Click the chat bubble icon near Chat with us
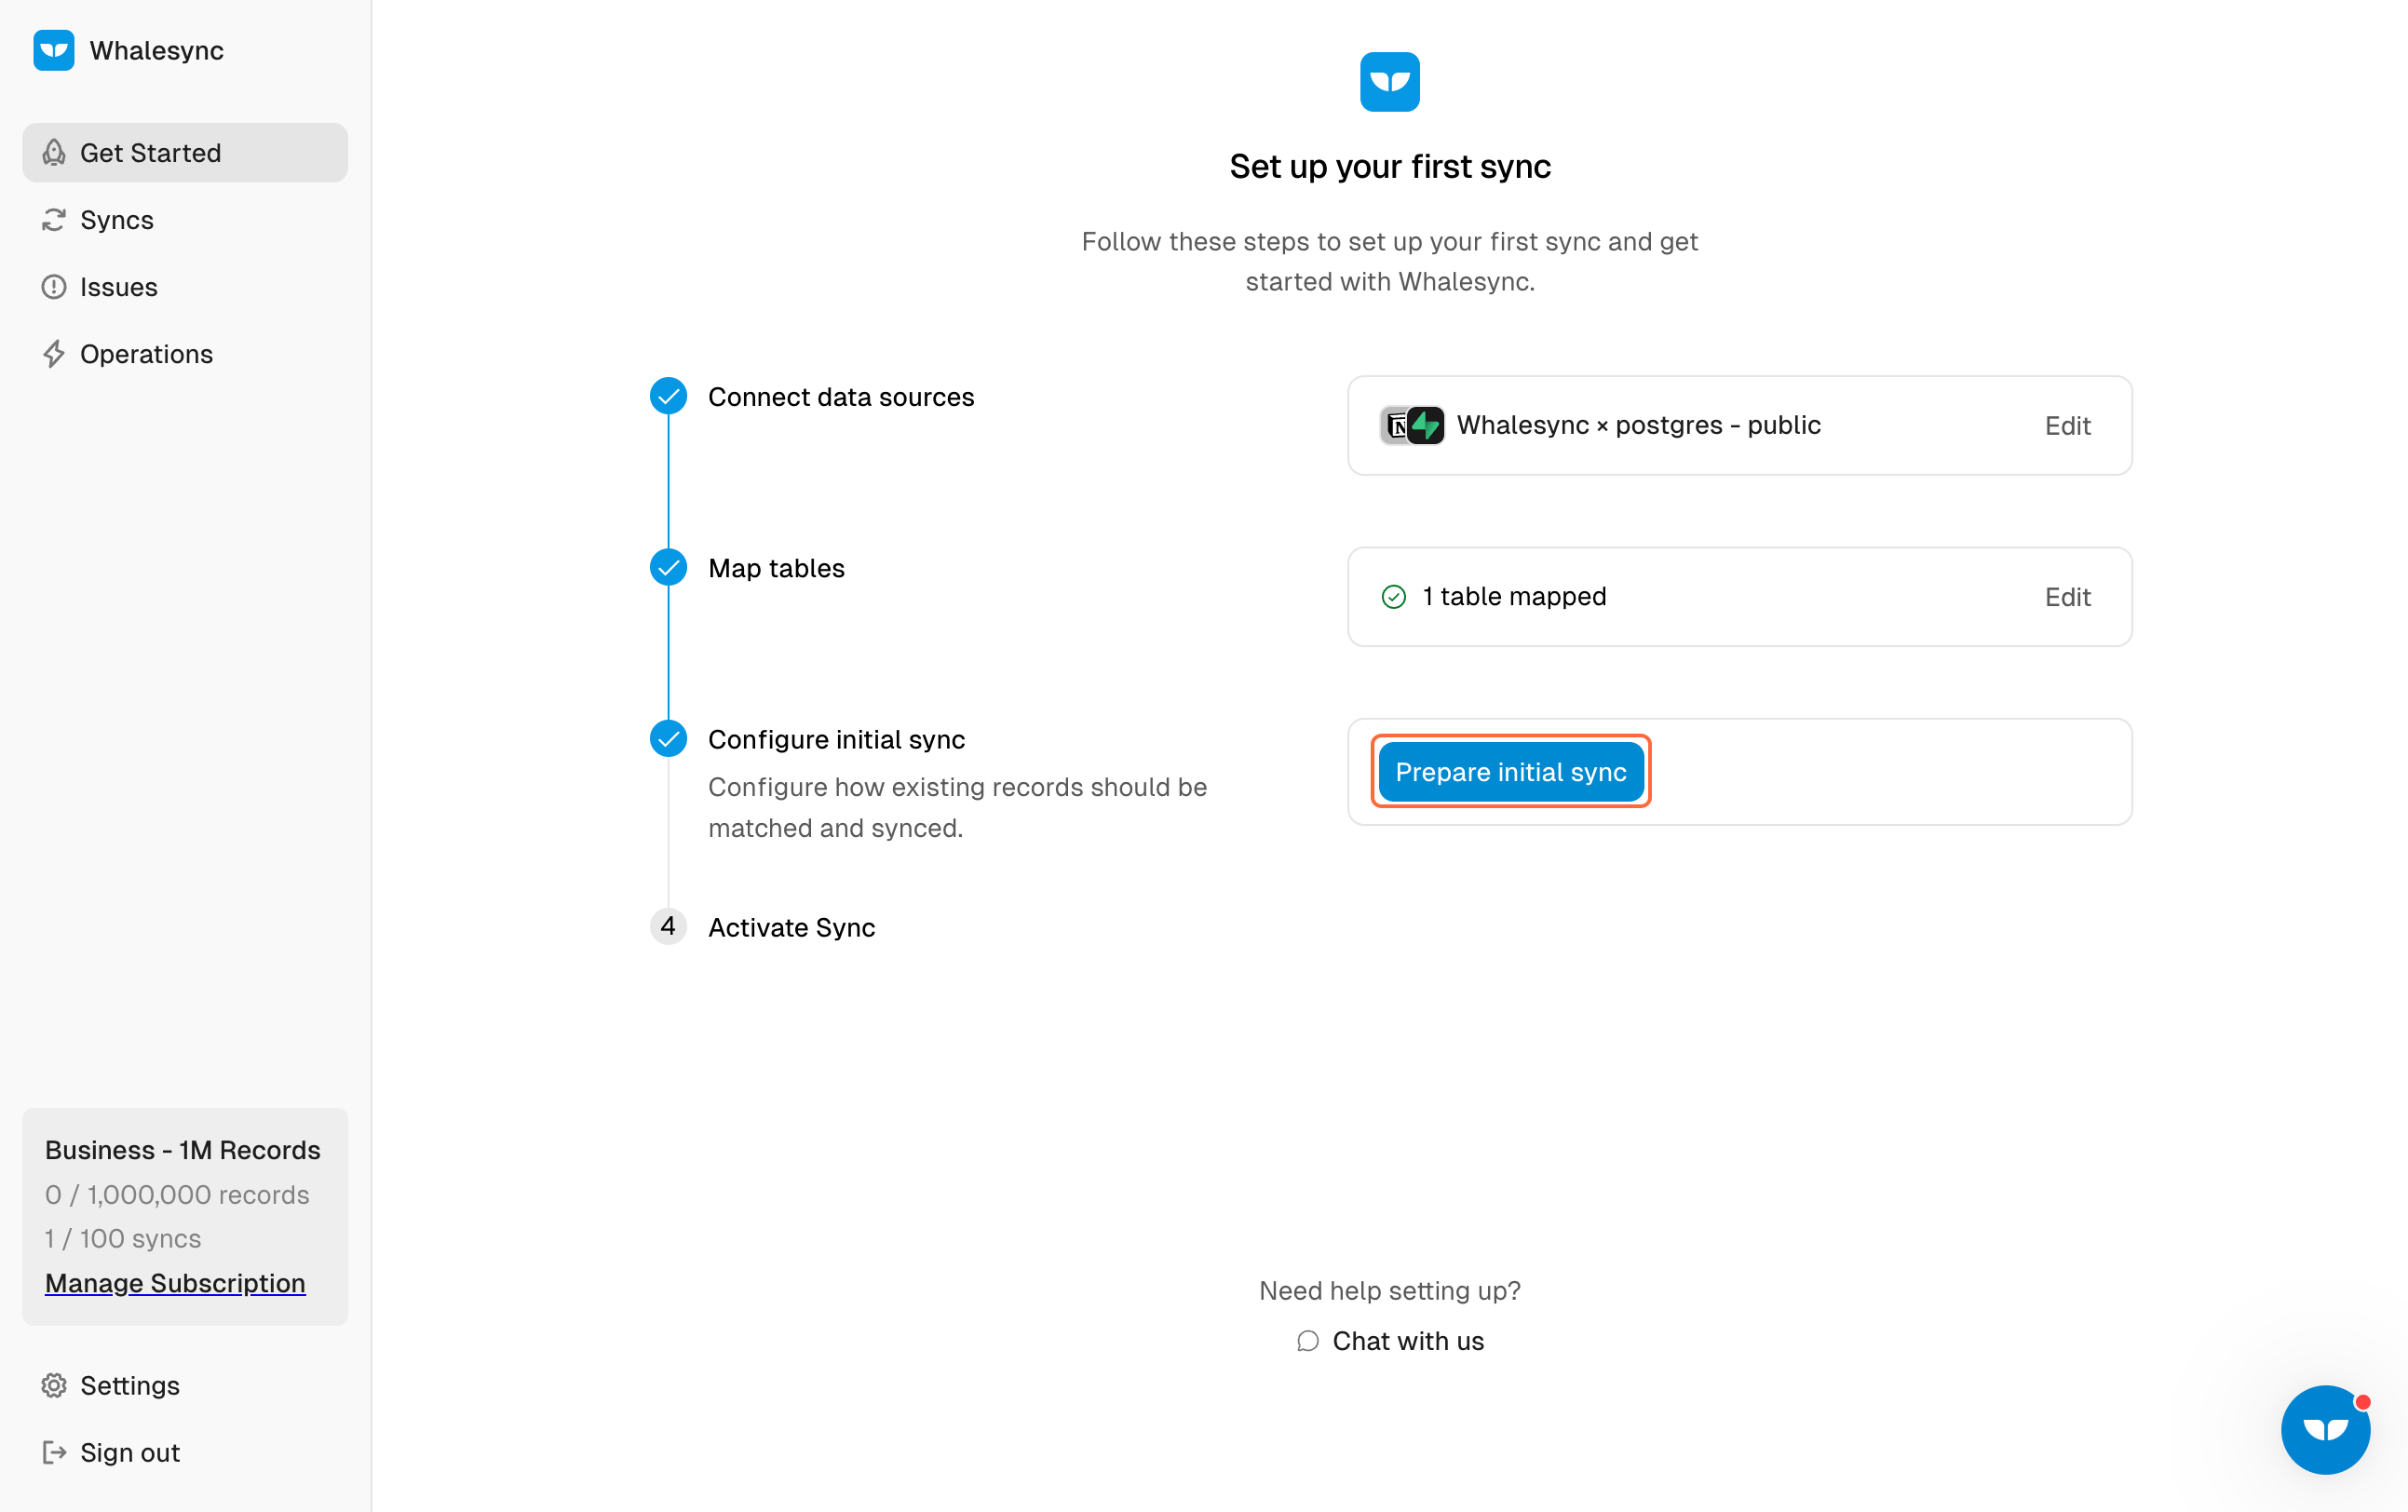The image size is (2408, 1512). [x=1307, y=1341]
